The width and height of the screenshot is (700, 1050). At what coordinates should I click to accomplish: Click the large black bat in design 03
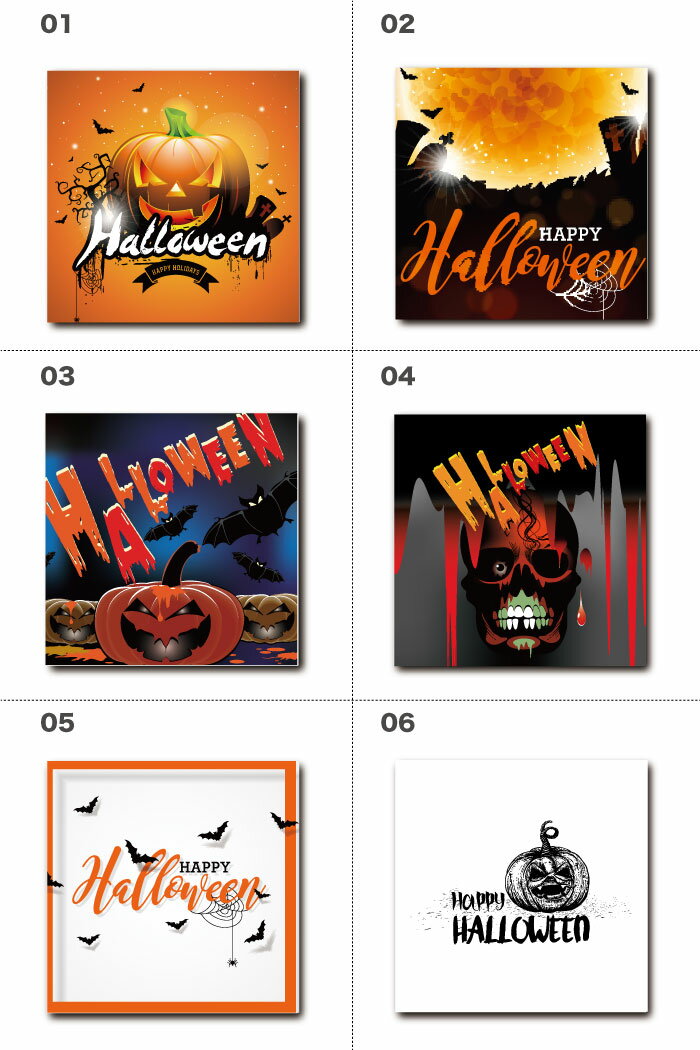[x=251, y=509]
